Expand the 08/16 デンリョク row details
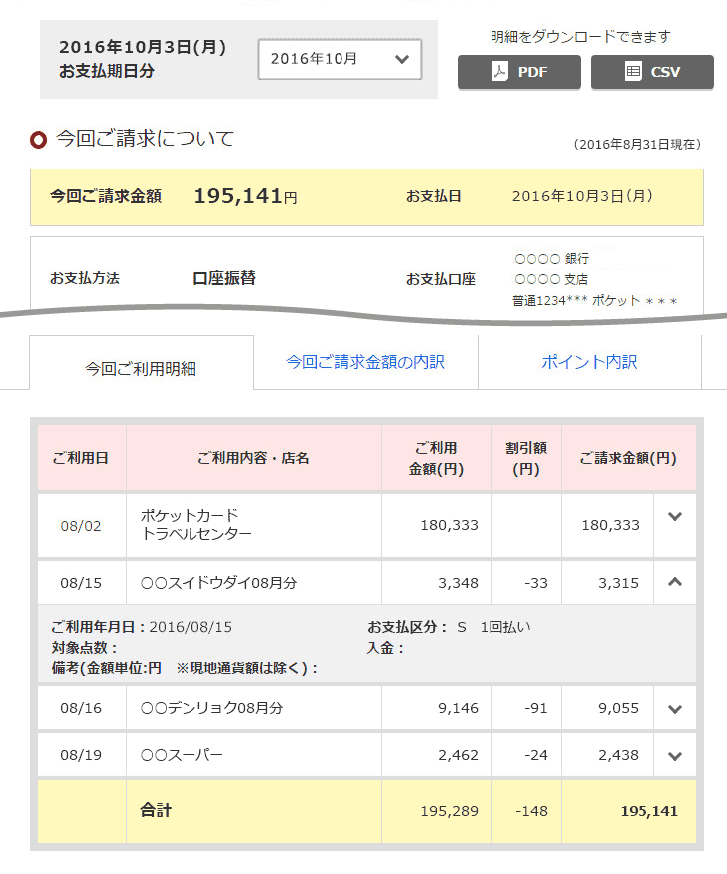This screenshot has height=874, width=727. coord(674,709)
